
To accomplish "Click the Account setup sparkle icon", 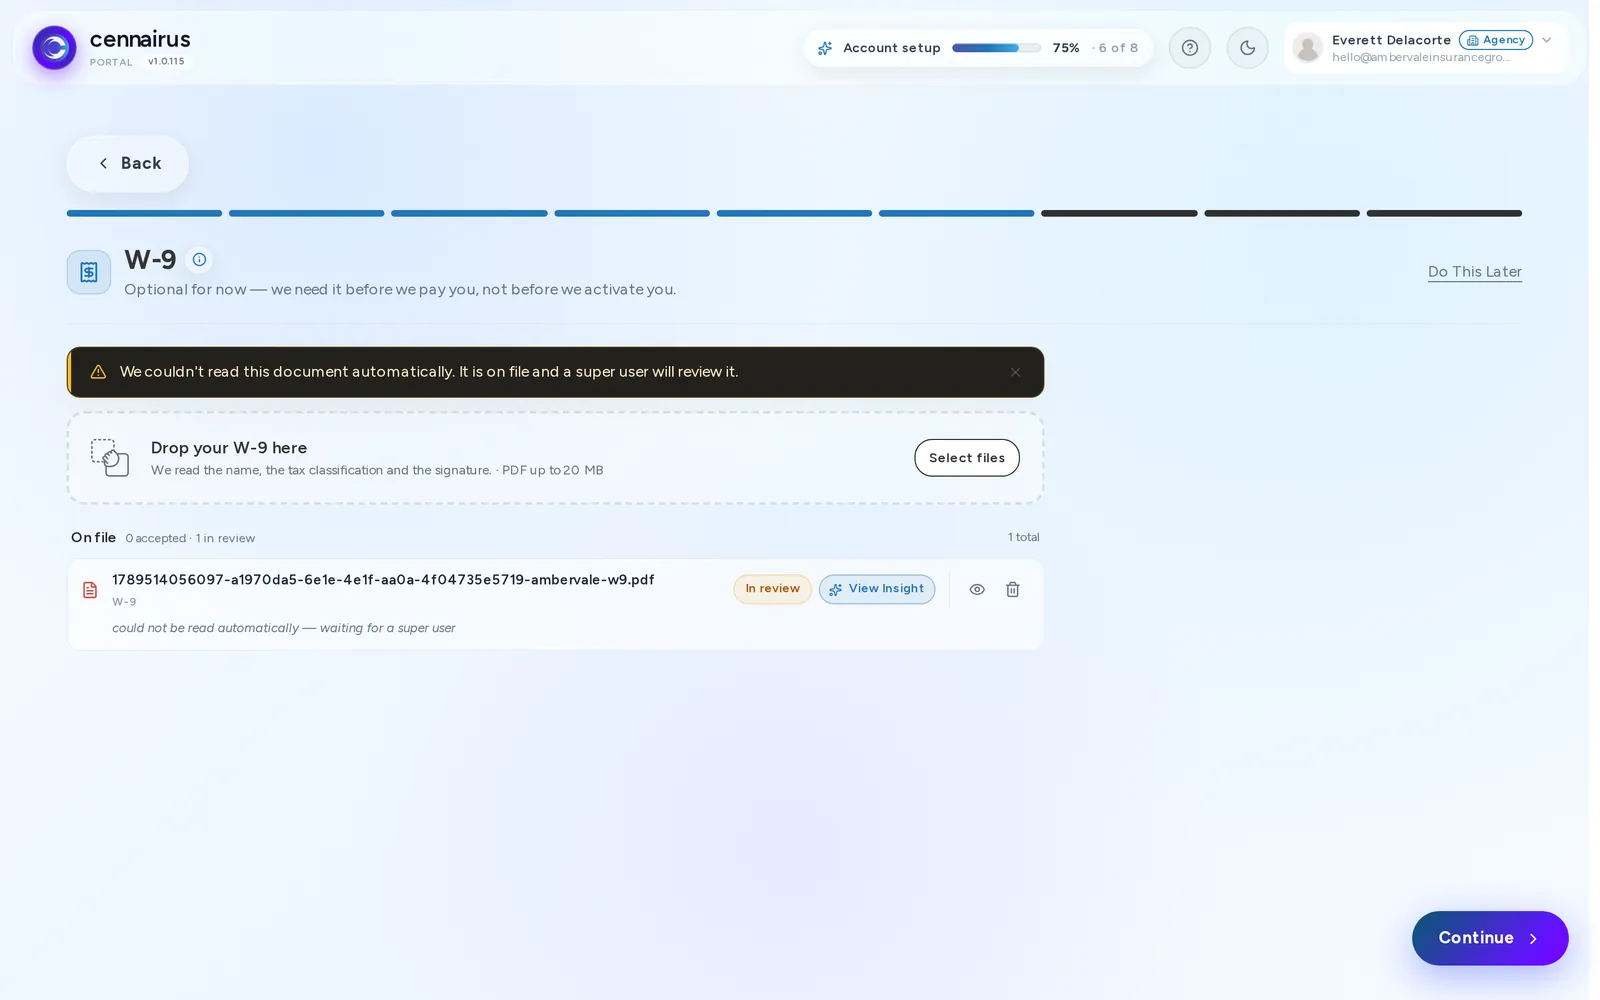I will pyautogui.click(x=825, y=48).
